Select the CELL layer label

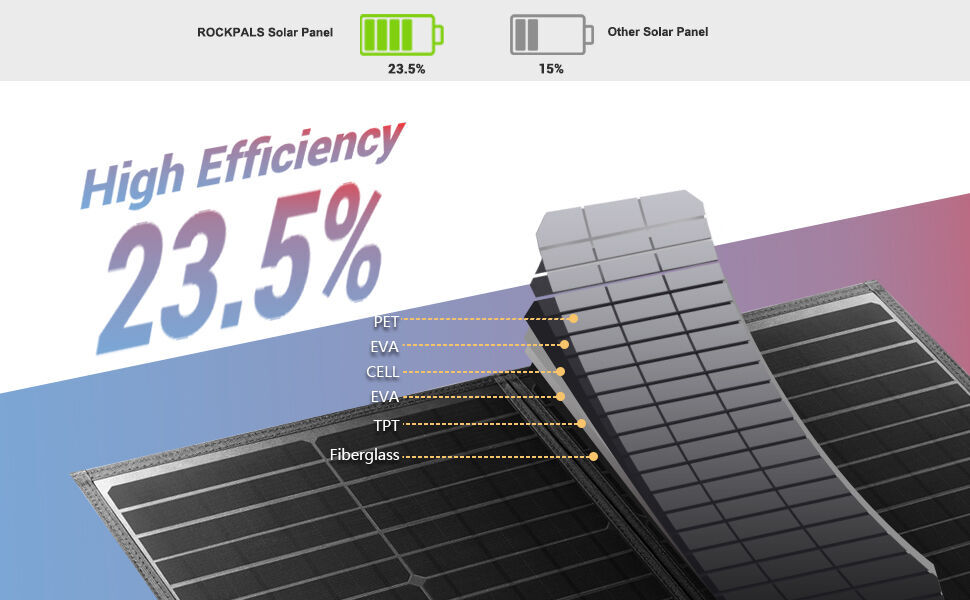(x=382, y=372)
